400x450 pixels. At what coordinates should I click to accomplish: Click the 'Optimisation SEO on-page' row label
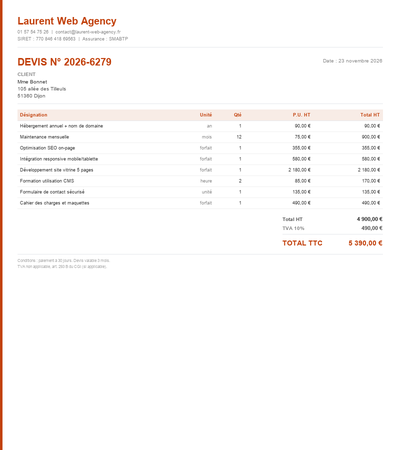click(x=47, y=148)
